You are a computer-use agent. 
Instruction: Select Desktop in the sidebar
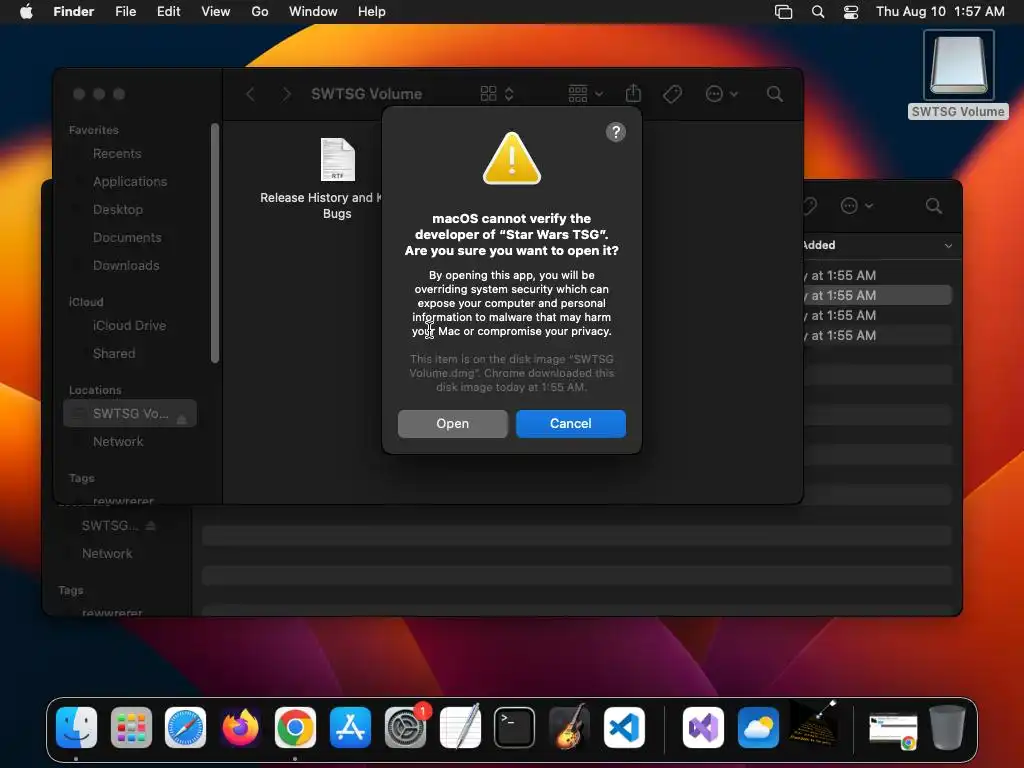(118, 210)
